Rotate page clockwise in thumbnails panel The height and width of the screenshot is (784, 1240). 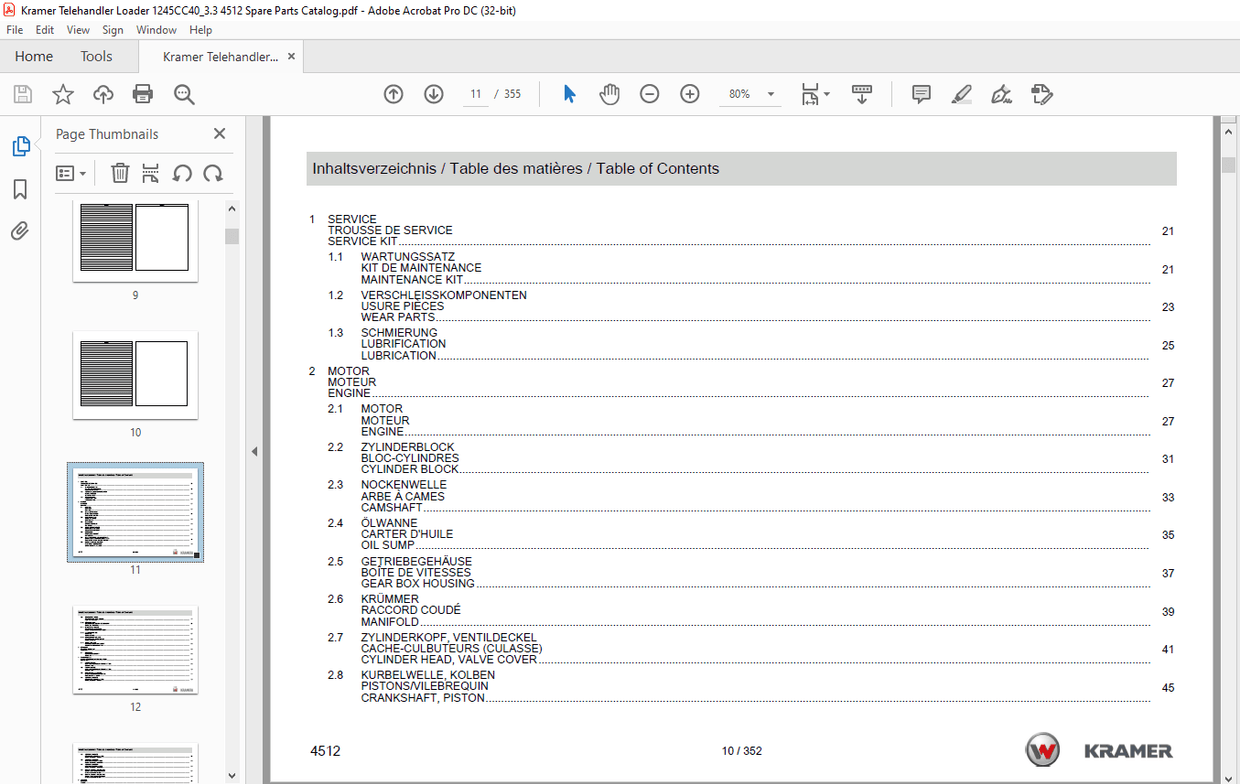click(x=213, y=173)
